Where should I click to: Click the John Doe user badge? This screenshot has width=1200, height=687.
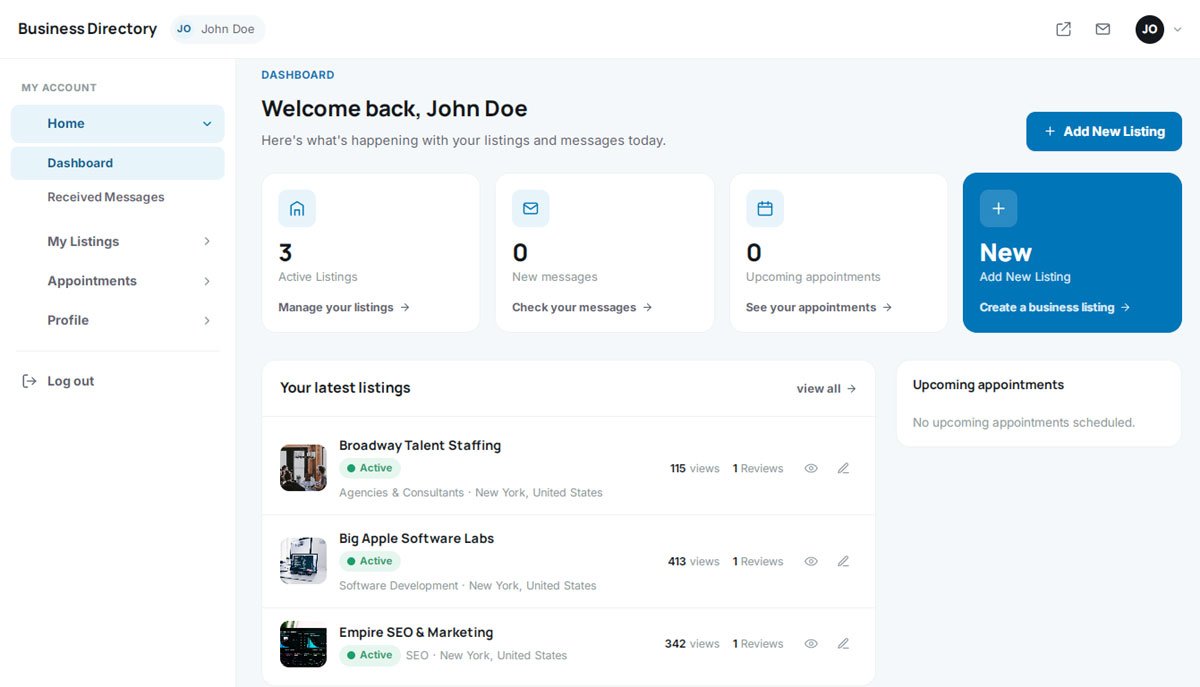coord(218,29)
